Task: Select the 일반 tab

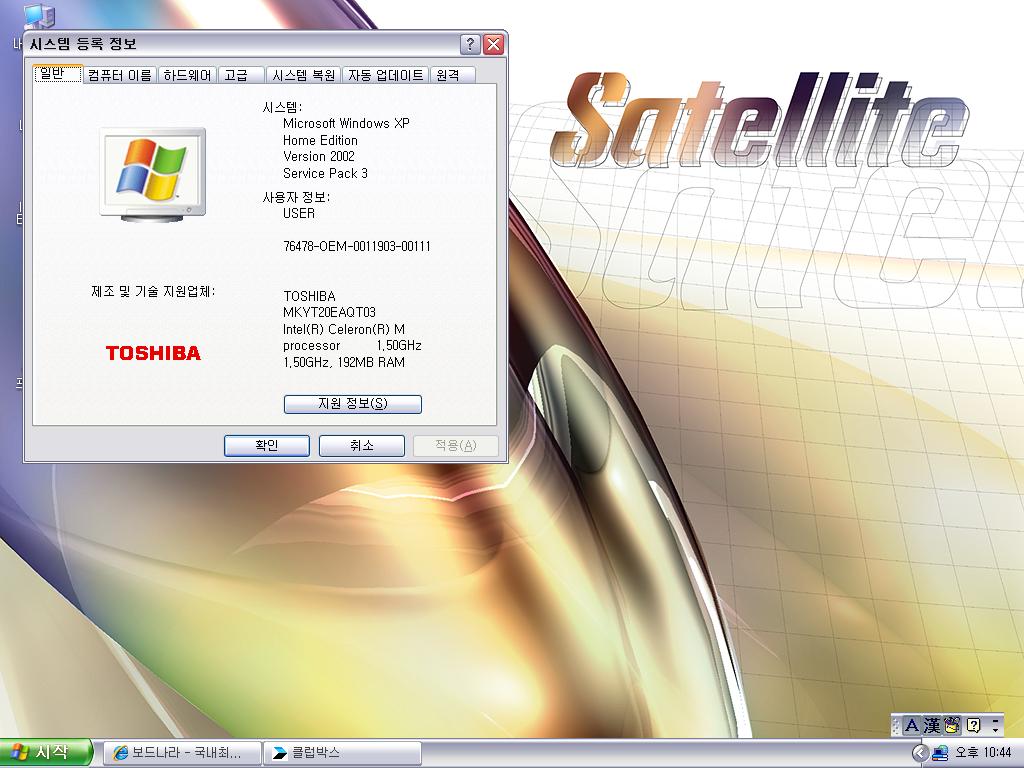Action: (x=57, y=74)
